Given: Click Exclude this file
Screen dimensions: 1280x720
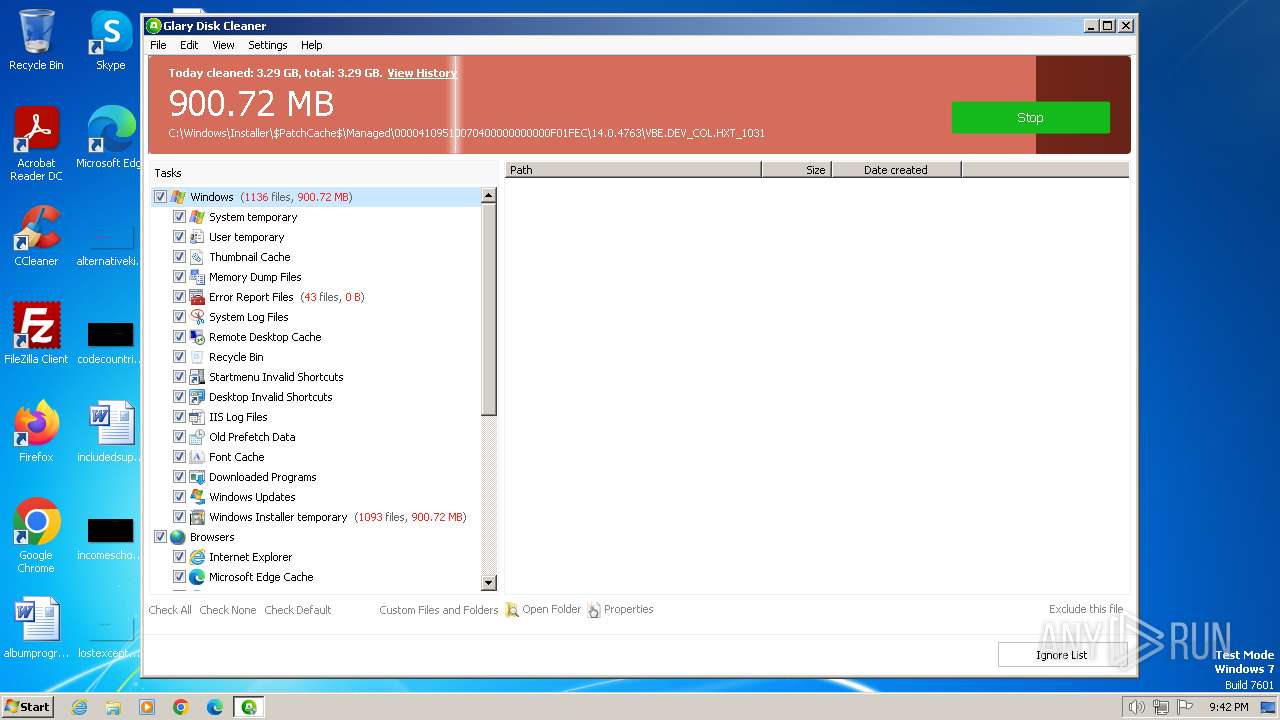Looking at the screenshot, I should 1086,609.
